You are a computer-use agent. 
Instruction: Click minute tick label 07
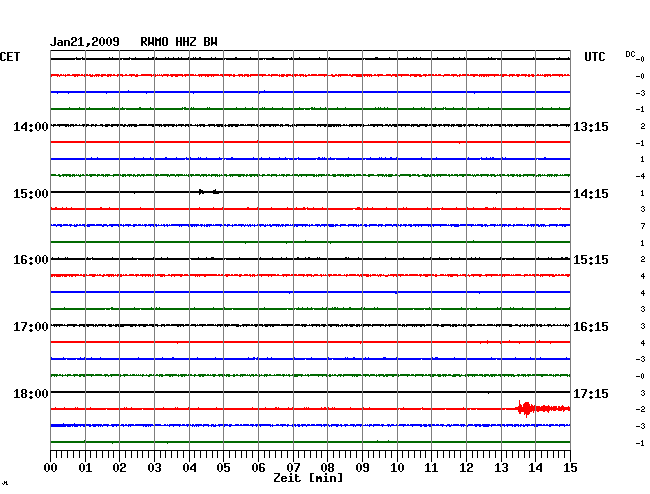293,468
